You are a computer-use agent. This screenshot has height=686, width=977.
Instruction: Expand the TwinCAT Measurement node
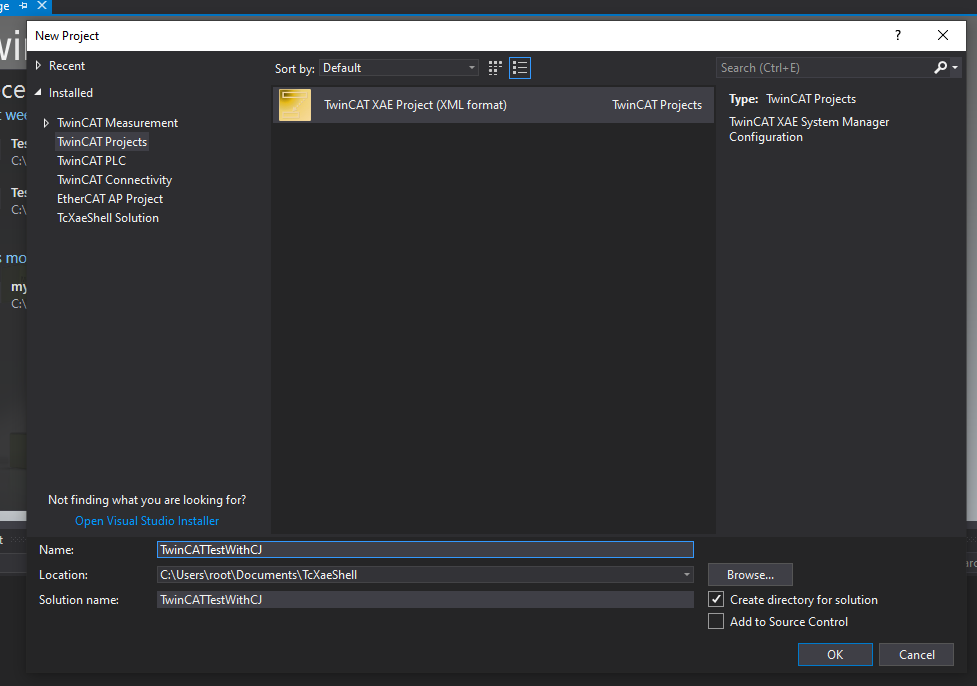pos(46,123)
